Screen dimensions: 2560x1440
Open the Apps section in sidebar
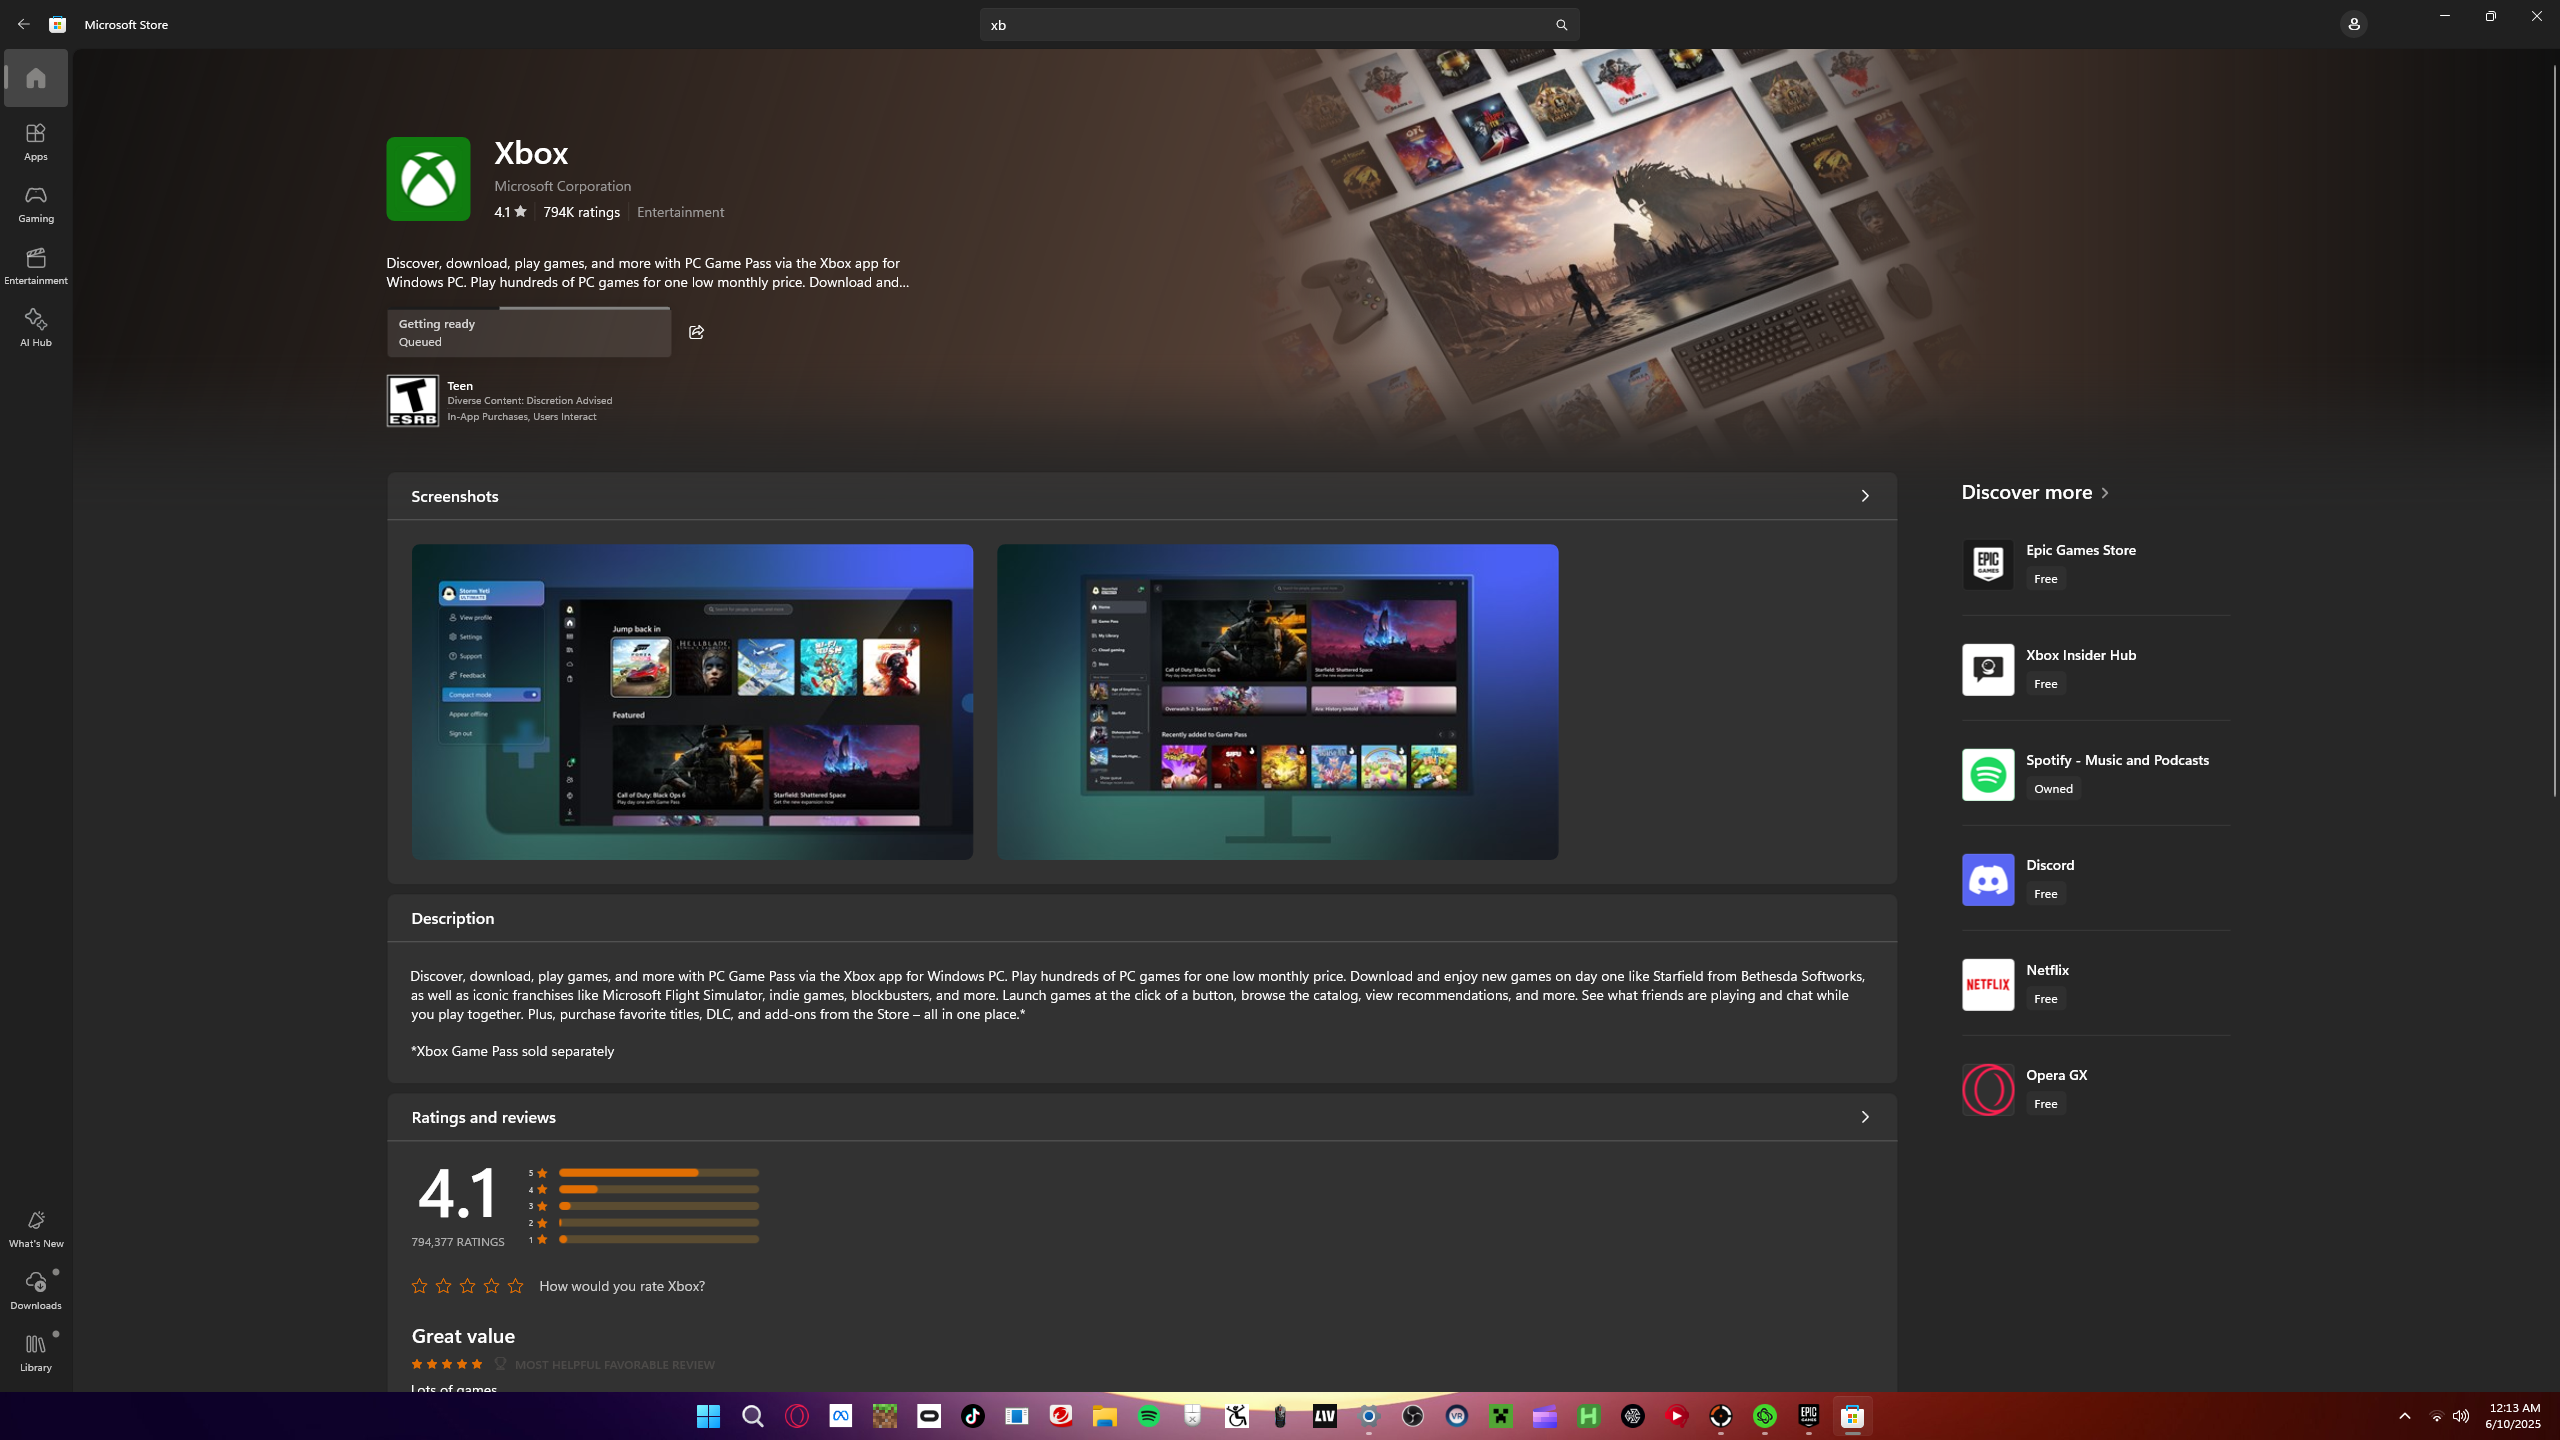pos(36,141)
